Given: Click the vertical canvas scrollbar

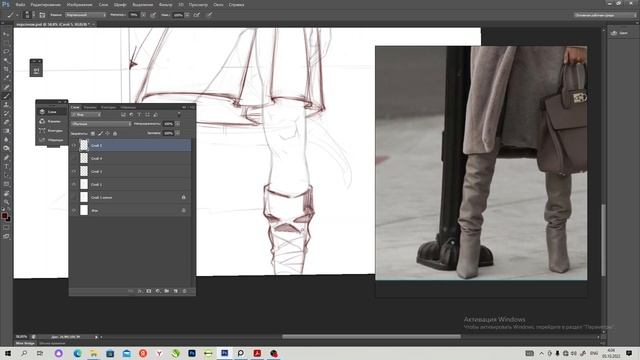Looking at the screenshot, I should tap(604, 240).
